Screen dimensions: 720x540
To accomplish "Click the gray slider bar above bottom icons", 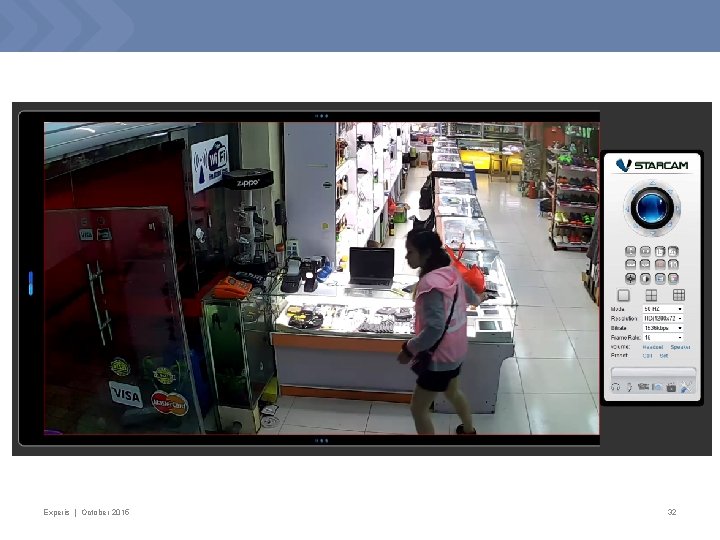I will point(653,372).
